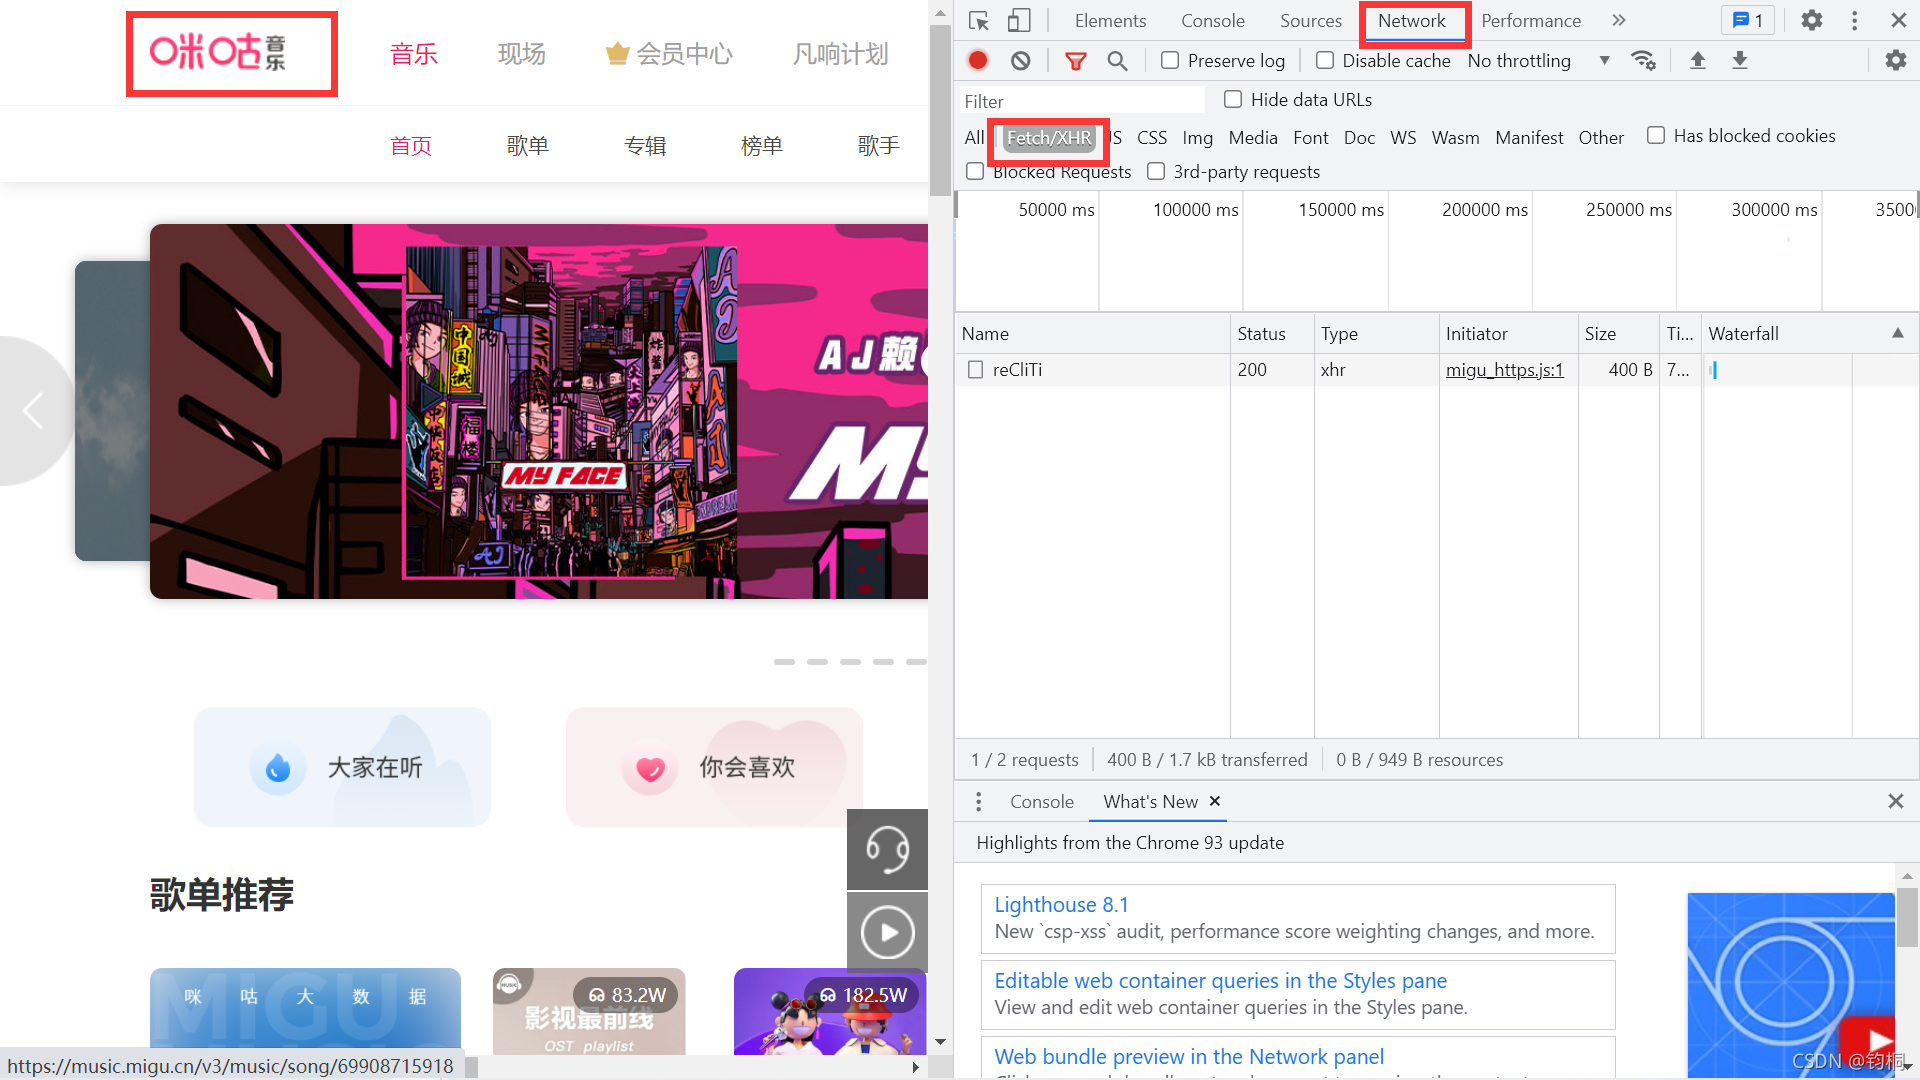Viewport: 1920px width, 1080px height.
Task: Open the drawer three-dot menu beside Console
Action: click(979, 802)
